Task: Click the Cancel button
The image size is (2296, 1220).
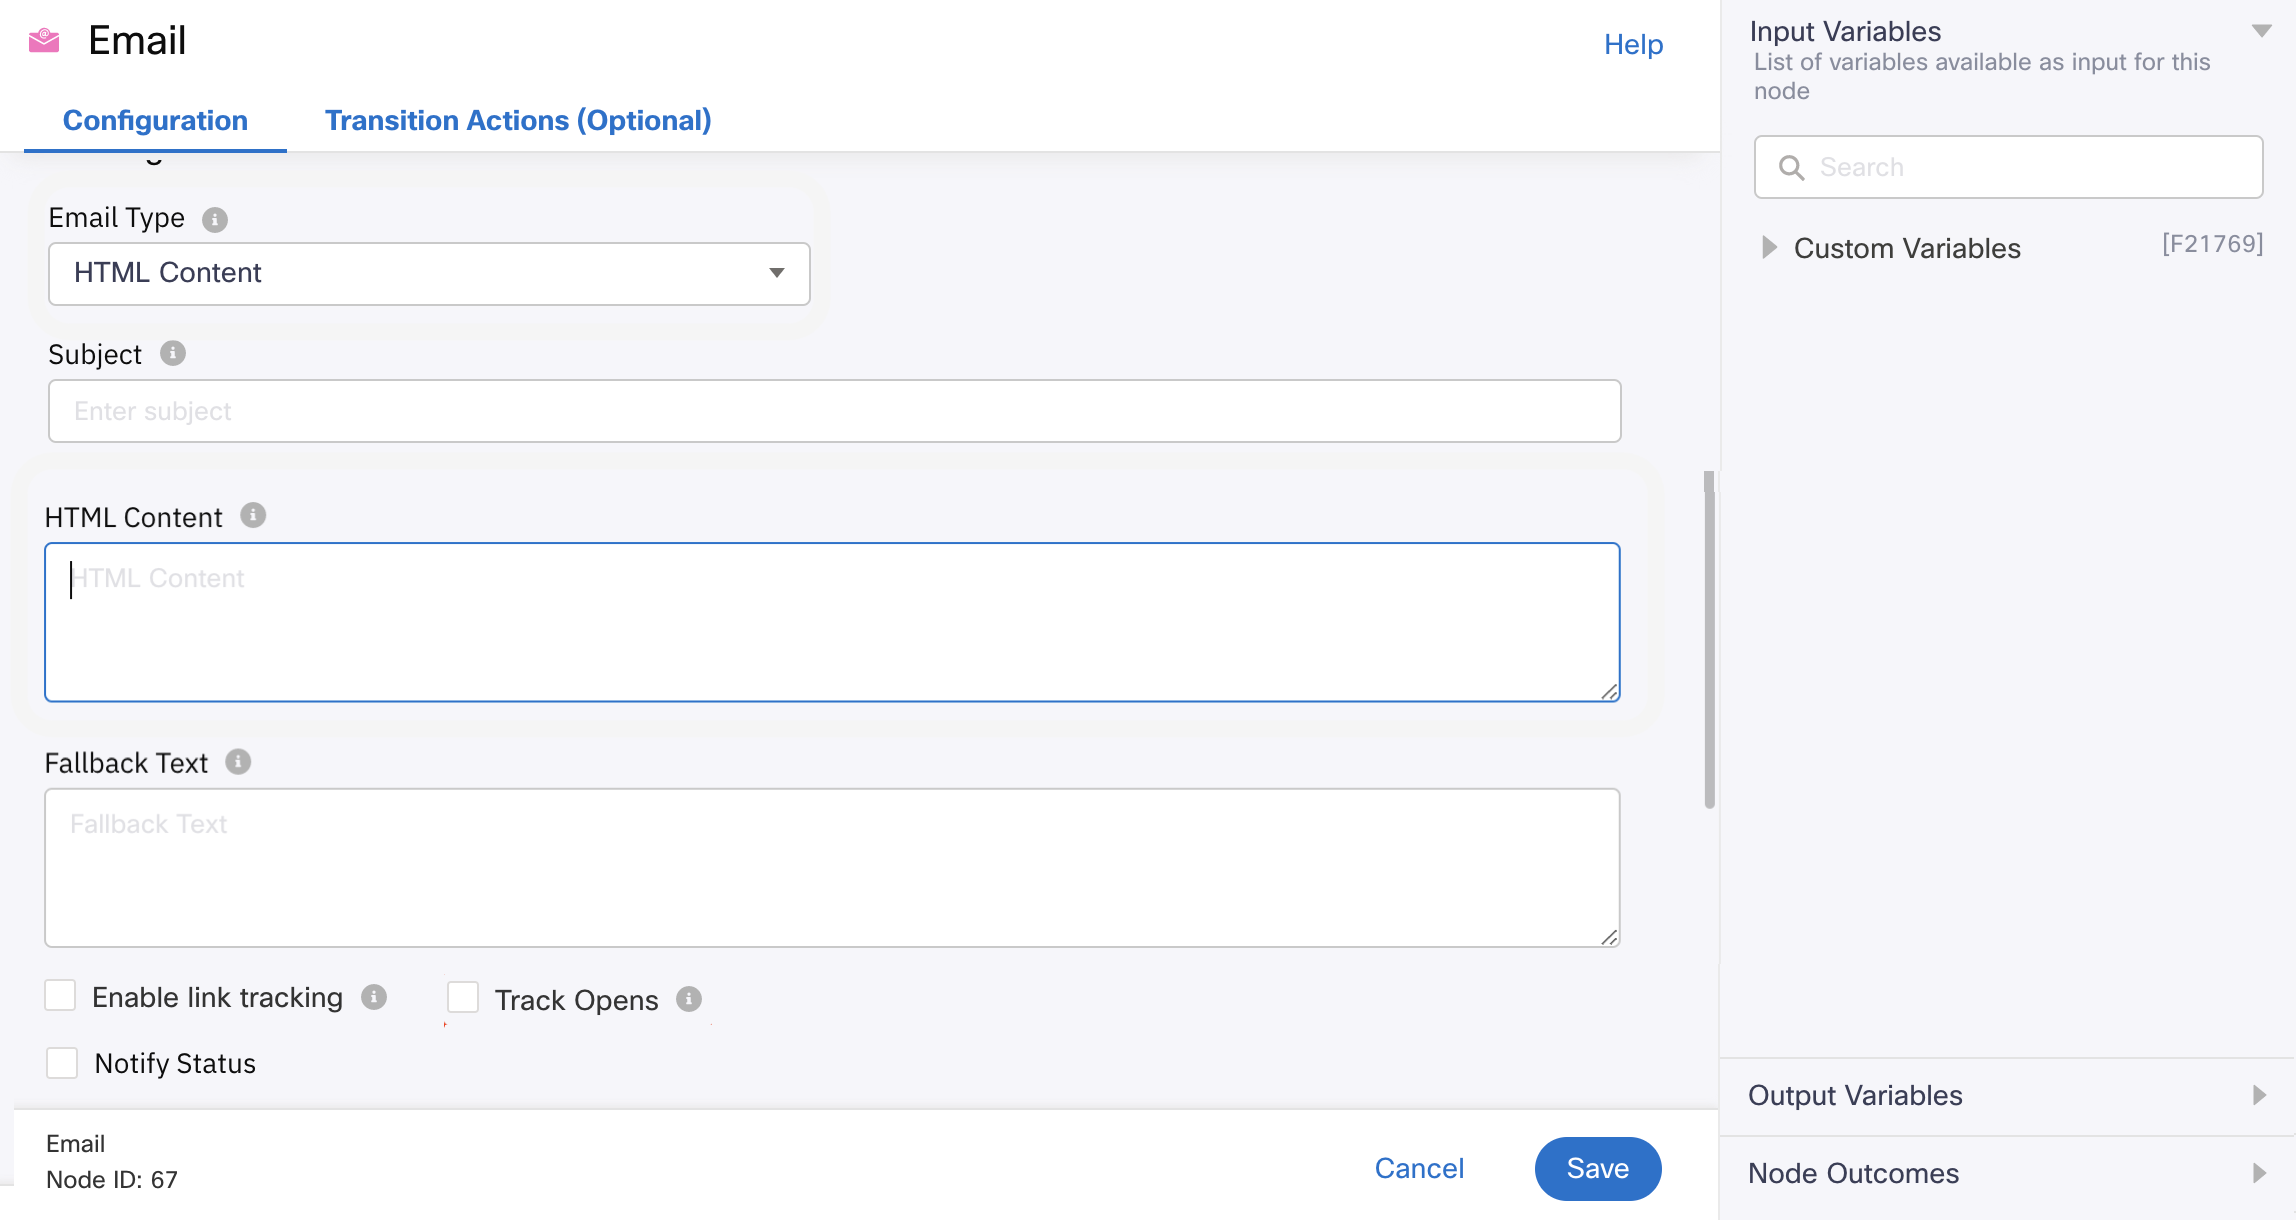Action: 1418,1167
